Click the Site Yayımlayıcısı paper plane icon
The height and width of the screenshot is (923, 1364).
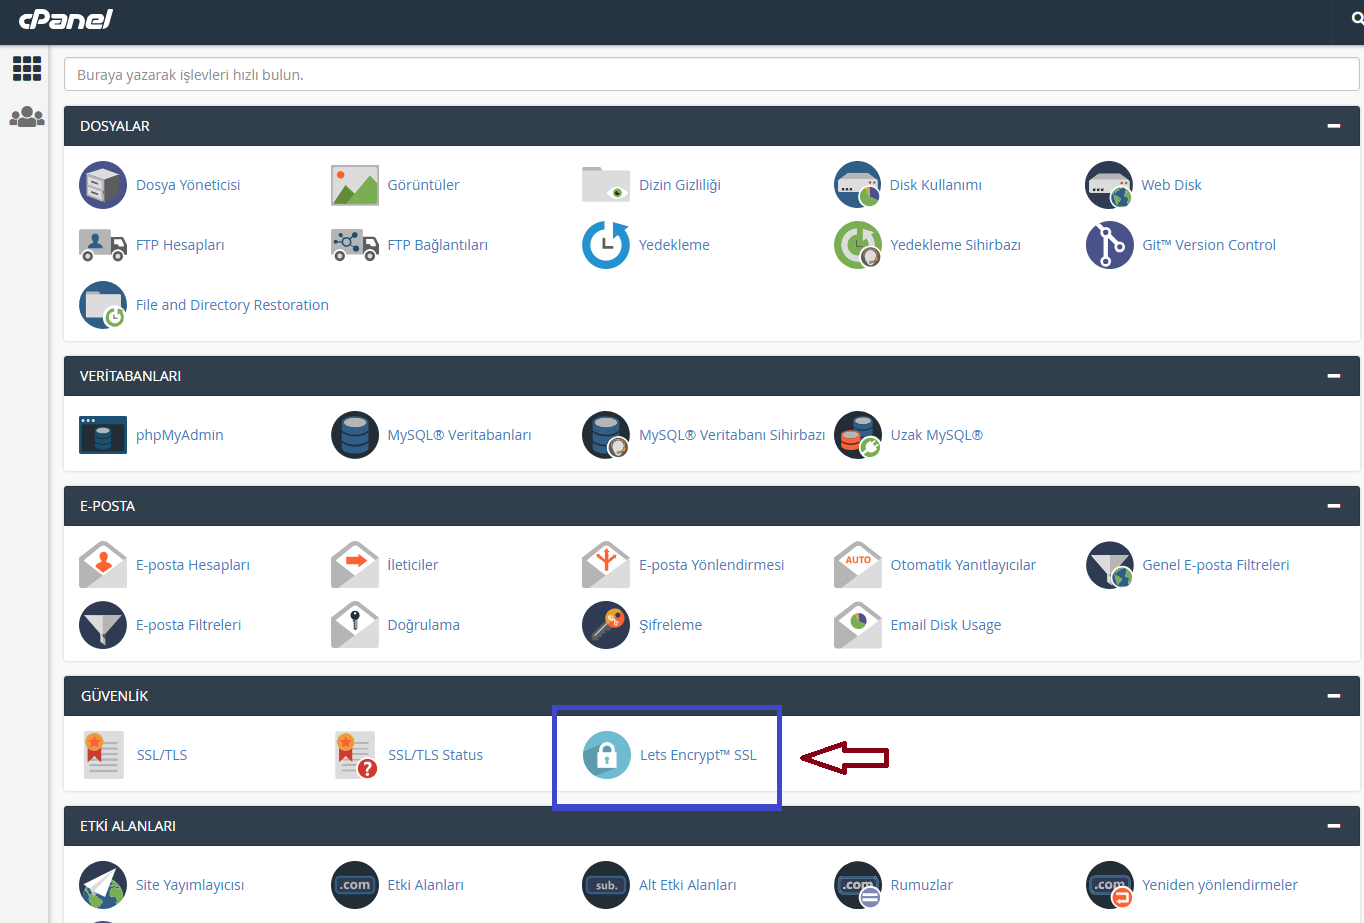tap(103, 885)
